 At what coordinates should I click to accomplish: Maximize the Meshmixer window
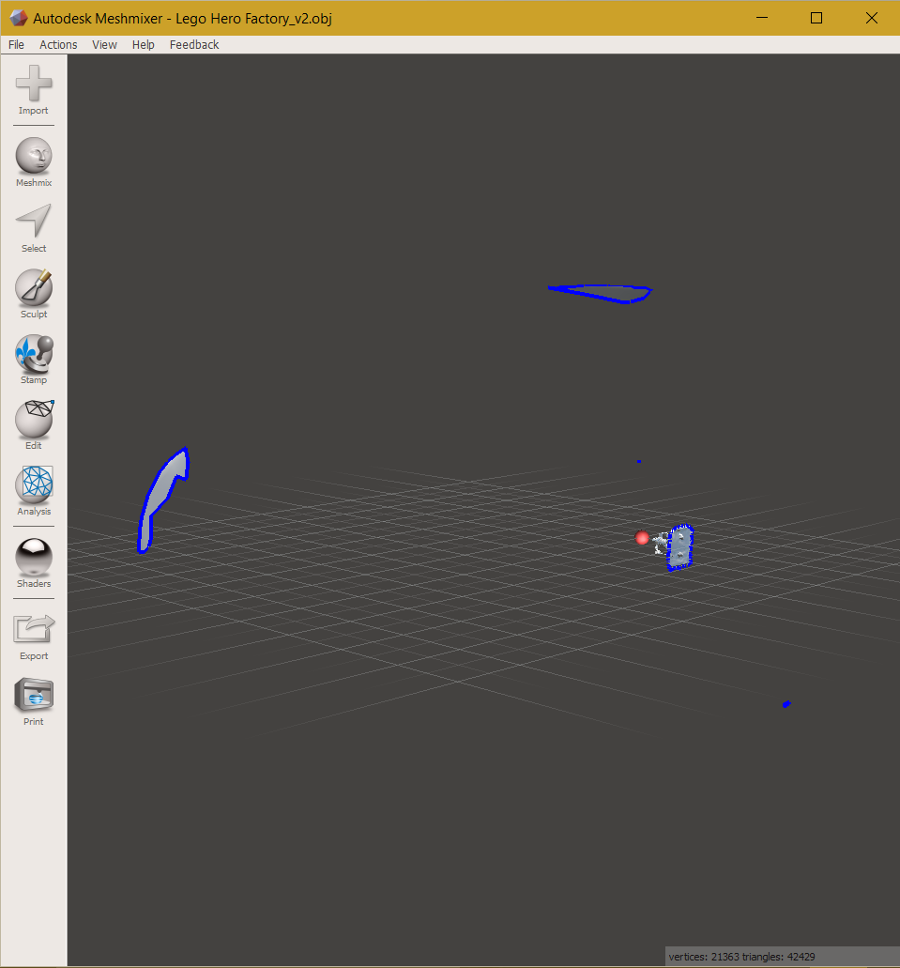[x=816, y=18]
